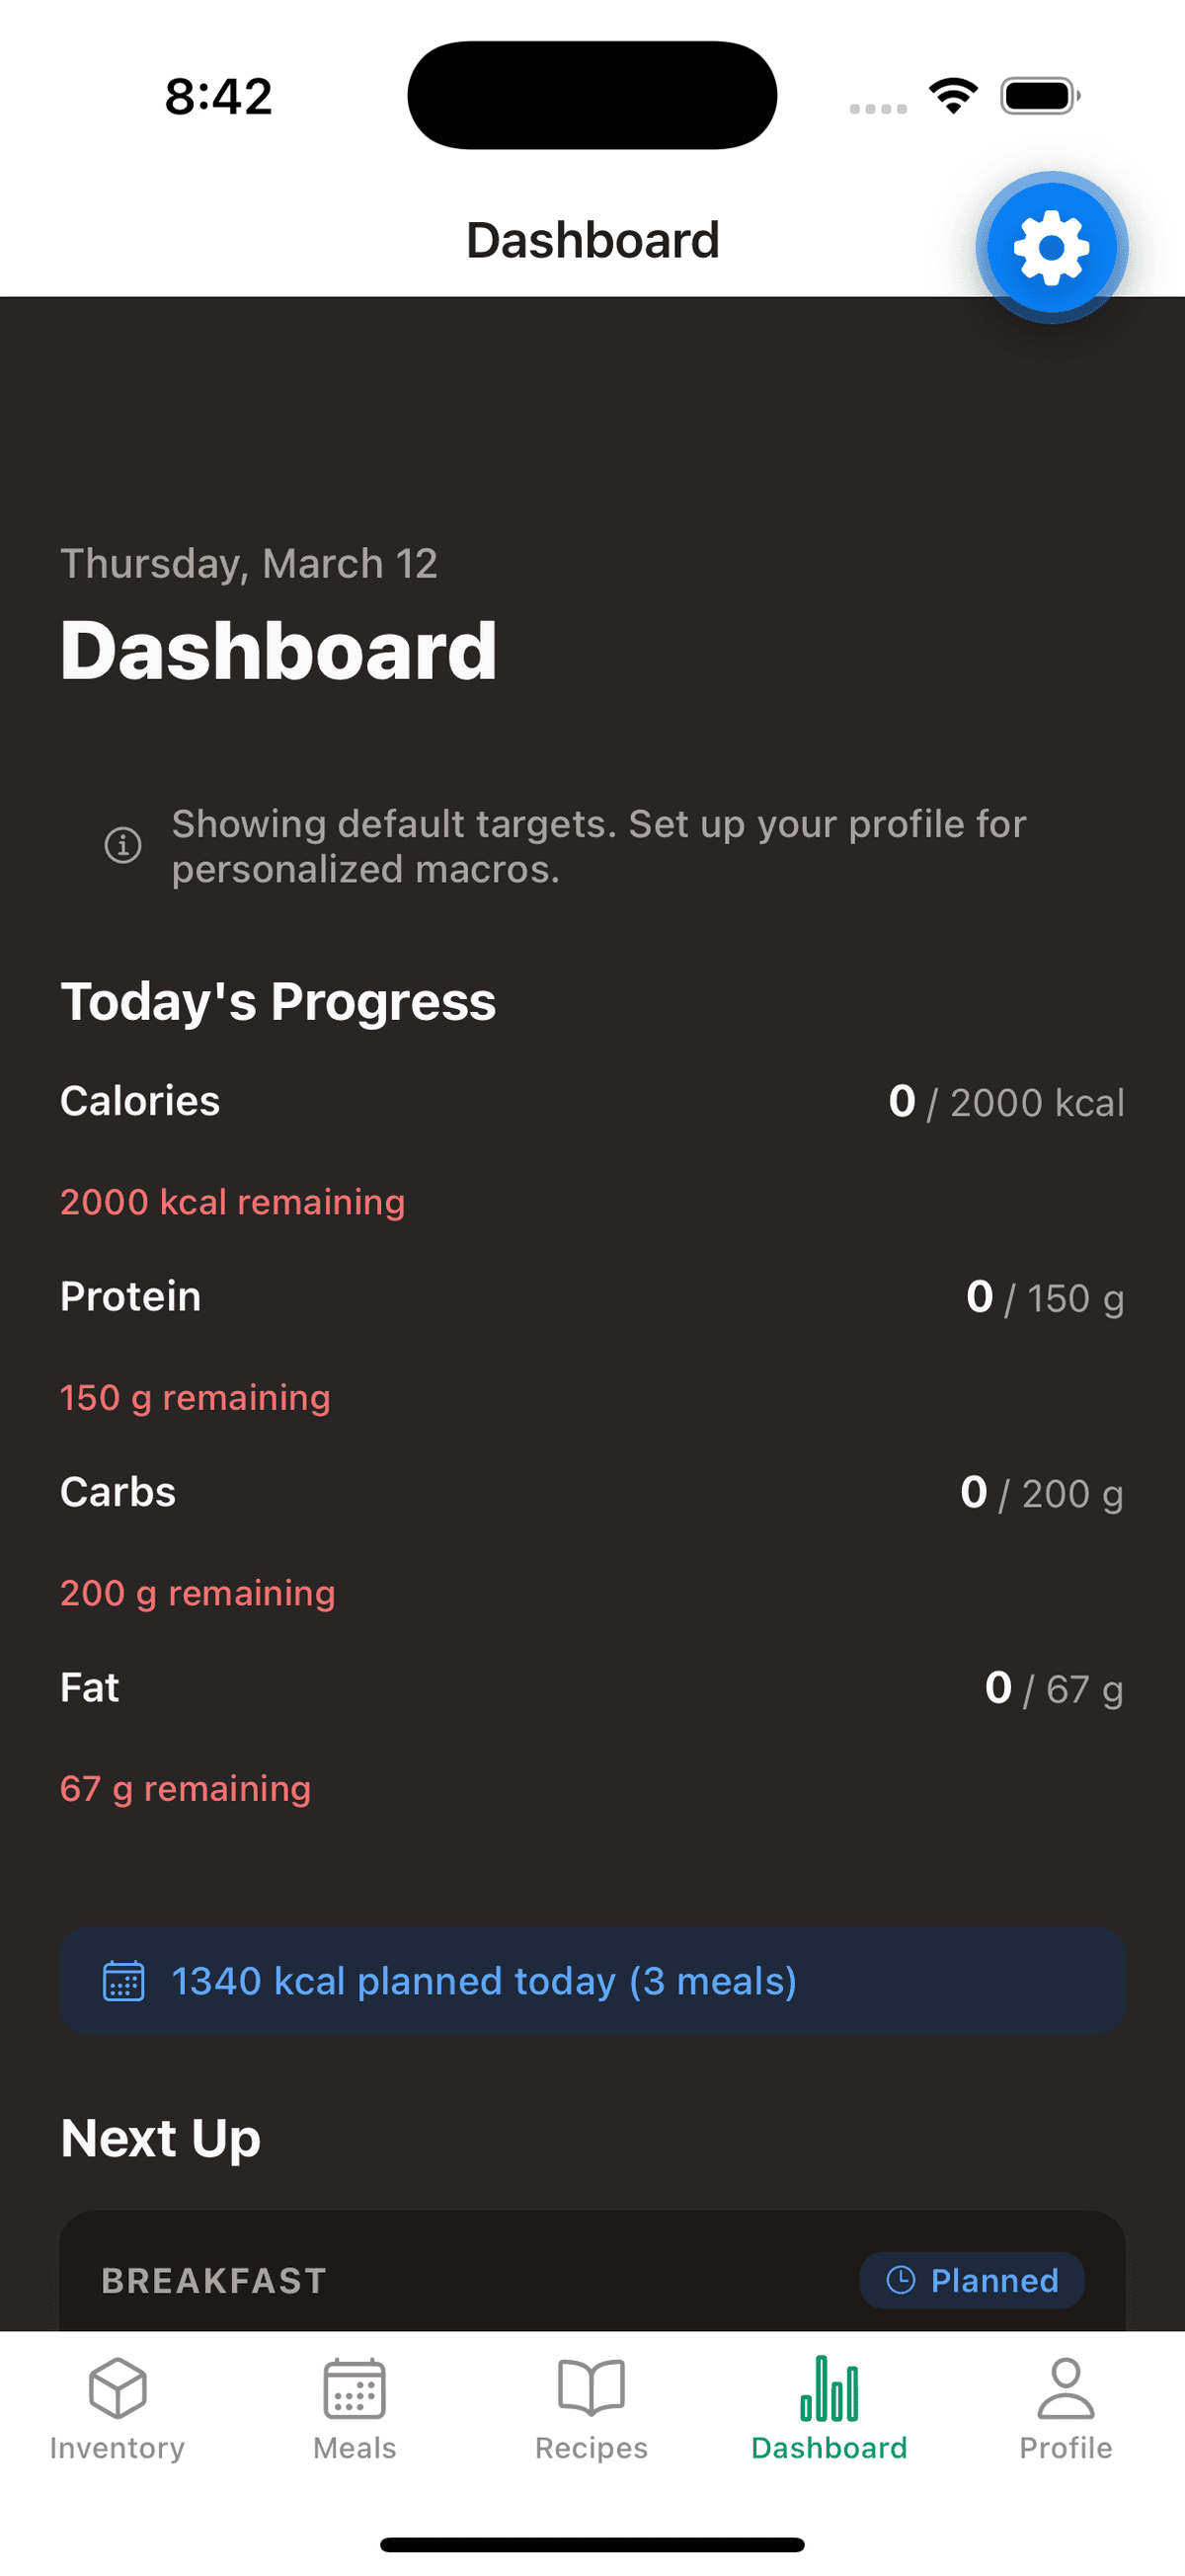
Task: Open the 1340 kcal planned today banner
Action: 592,1981
